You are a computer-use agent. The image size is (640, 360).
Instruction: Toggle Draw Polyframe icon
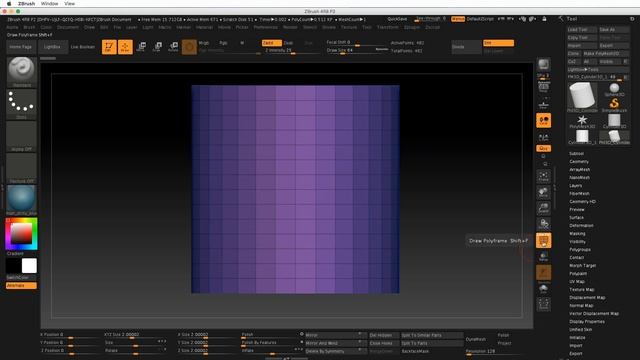point(543,240)
